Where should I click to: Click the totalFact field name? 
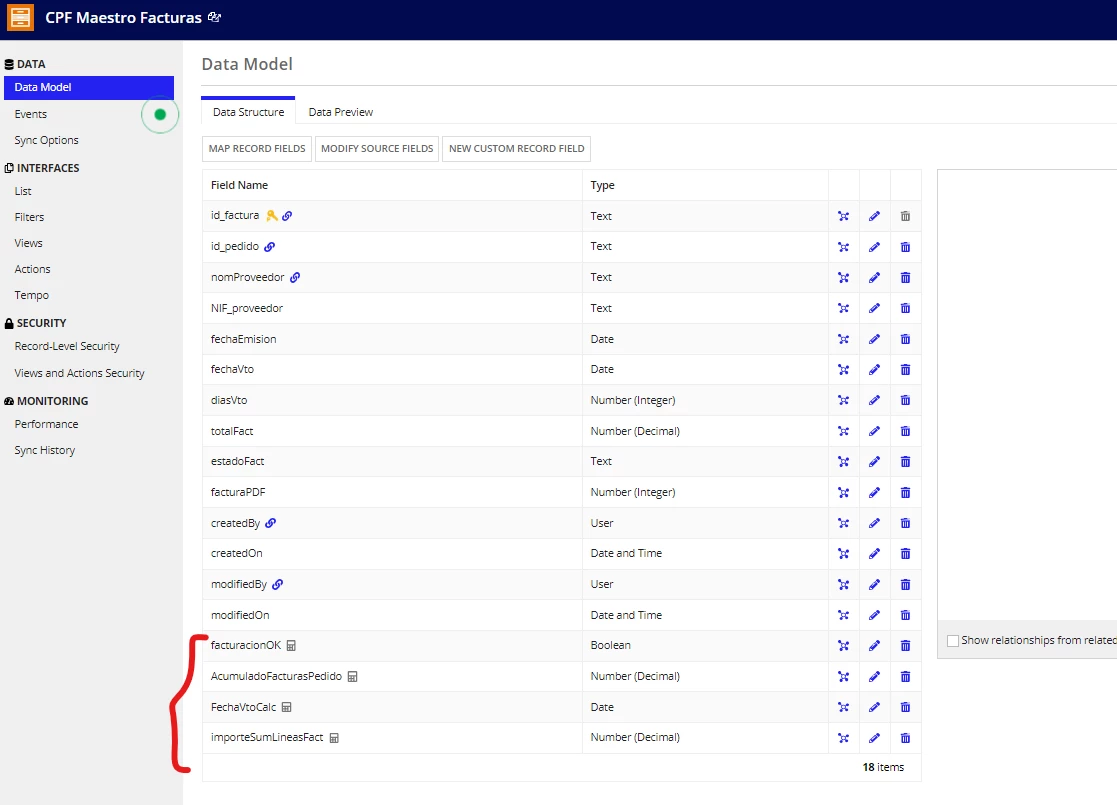click(232, 431)
